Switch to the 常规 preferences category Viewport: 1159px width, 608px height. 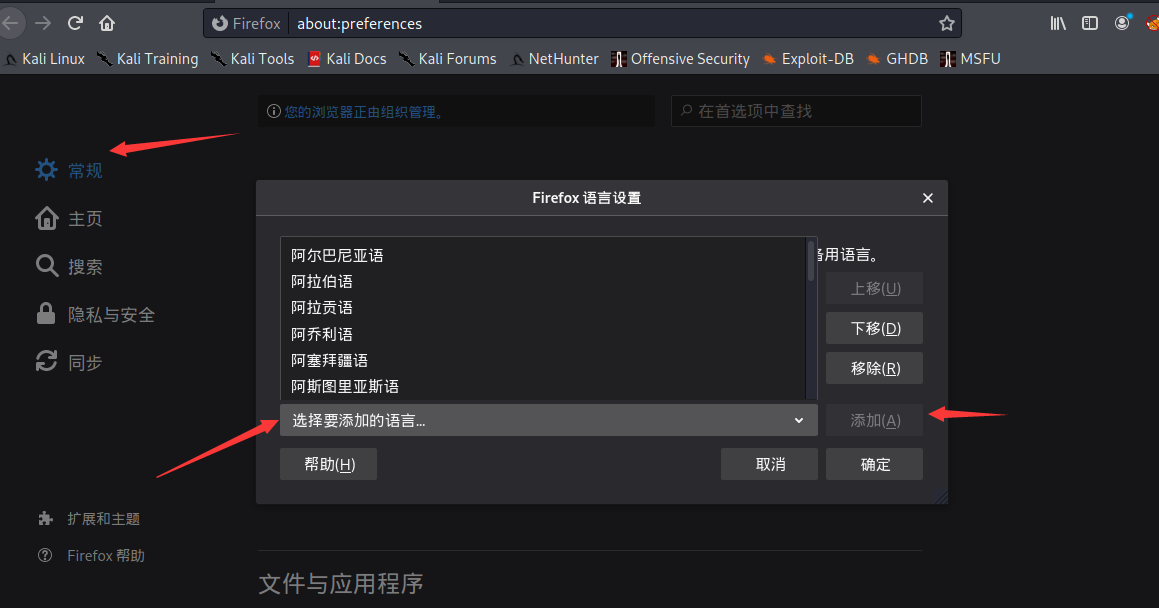(85, 171)
